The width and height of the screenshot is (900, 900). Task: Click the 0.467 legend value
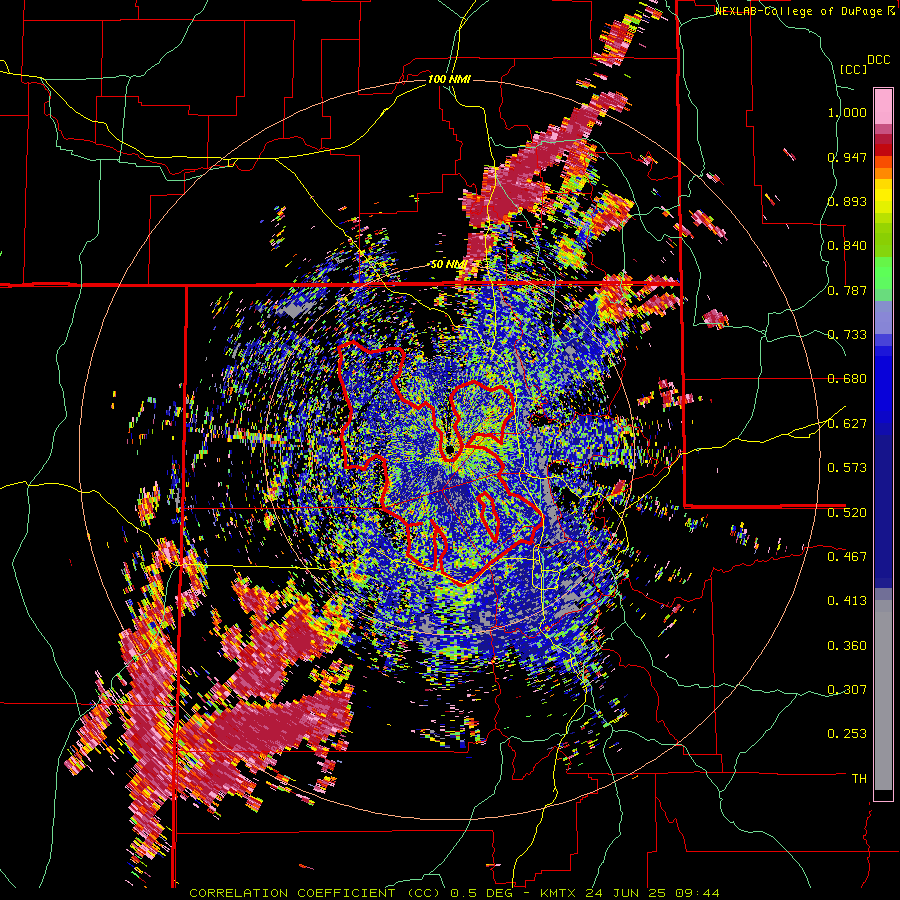click(847, 557)
